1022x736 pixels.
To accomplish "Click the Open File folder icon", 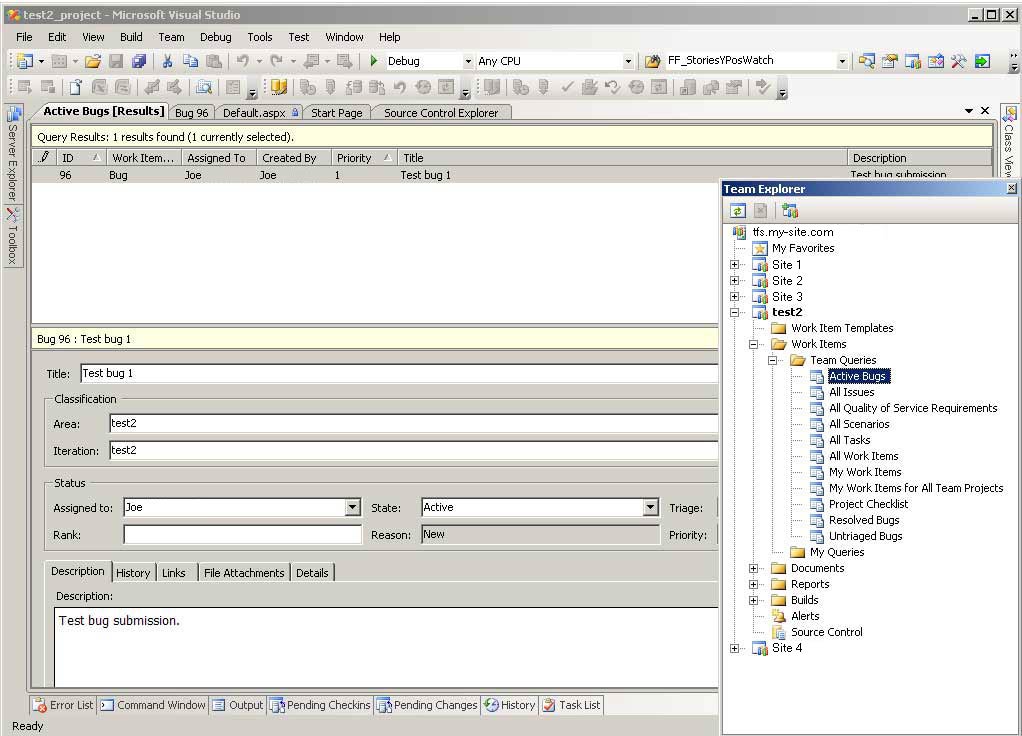I will point(93,61).
